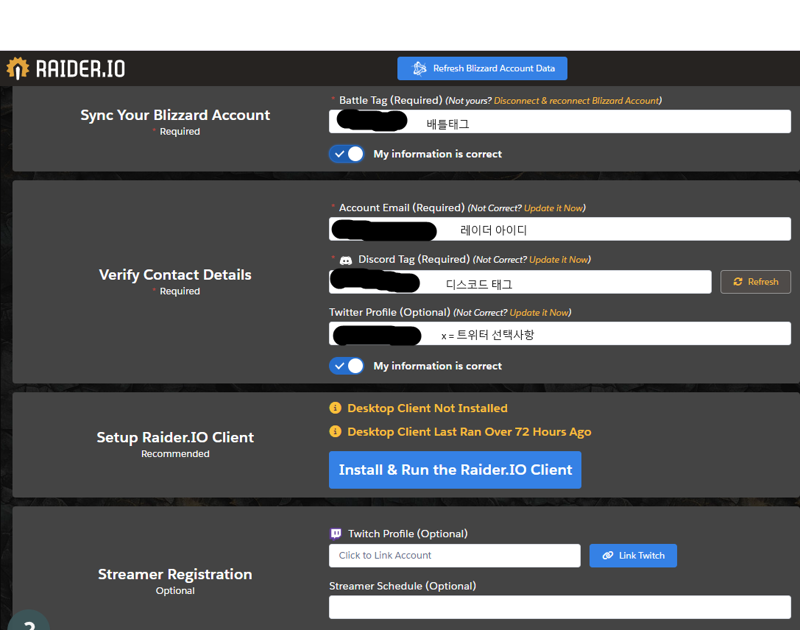Click the info icon beside Last Ran Over 72 Hours

(335, 432)
